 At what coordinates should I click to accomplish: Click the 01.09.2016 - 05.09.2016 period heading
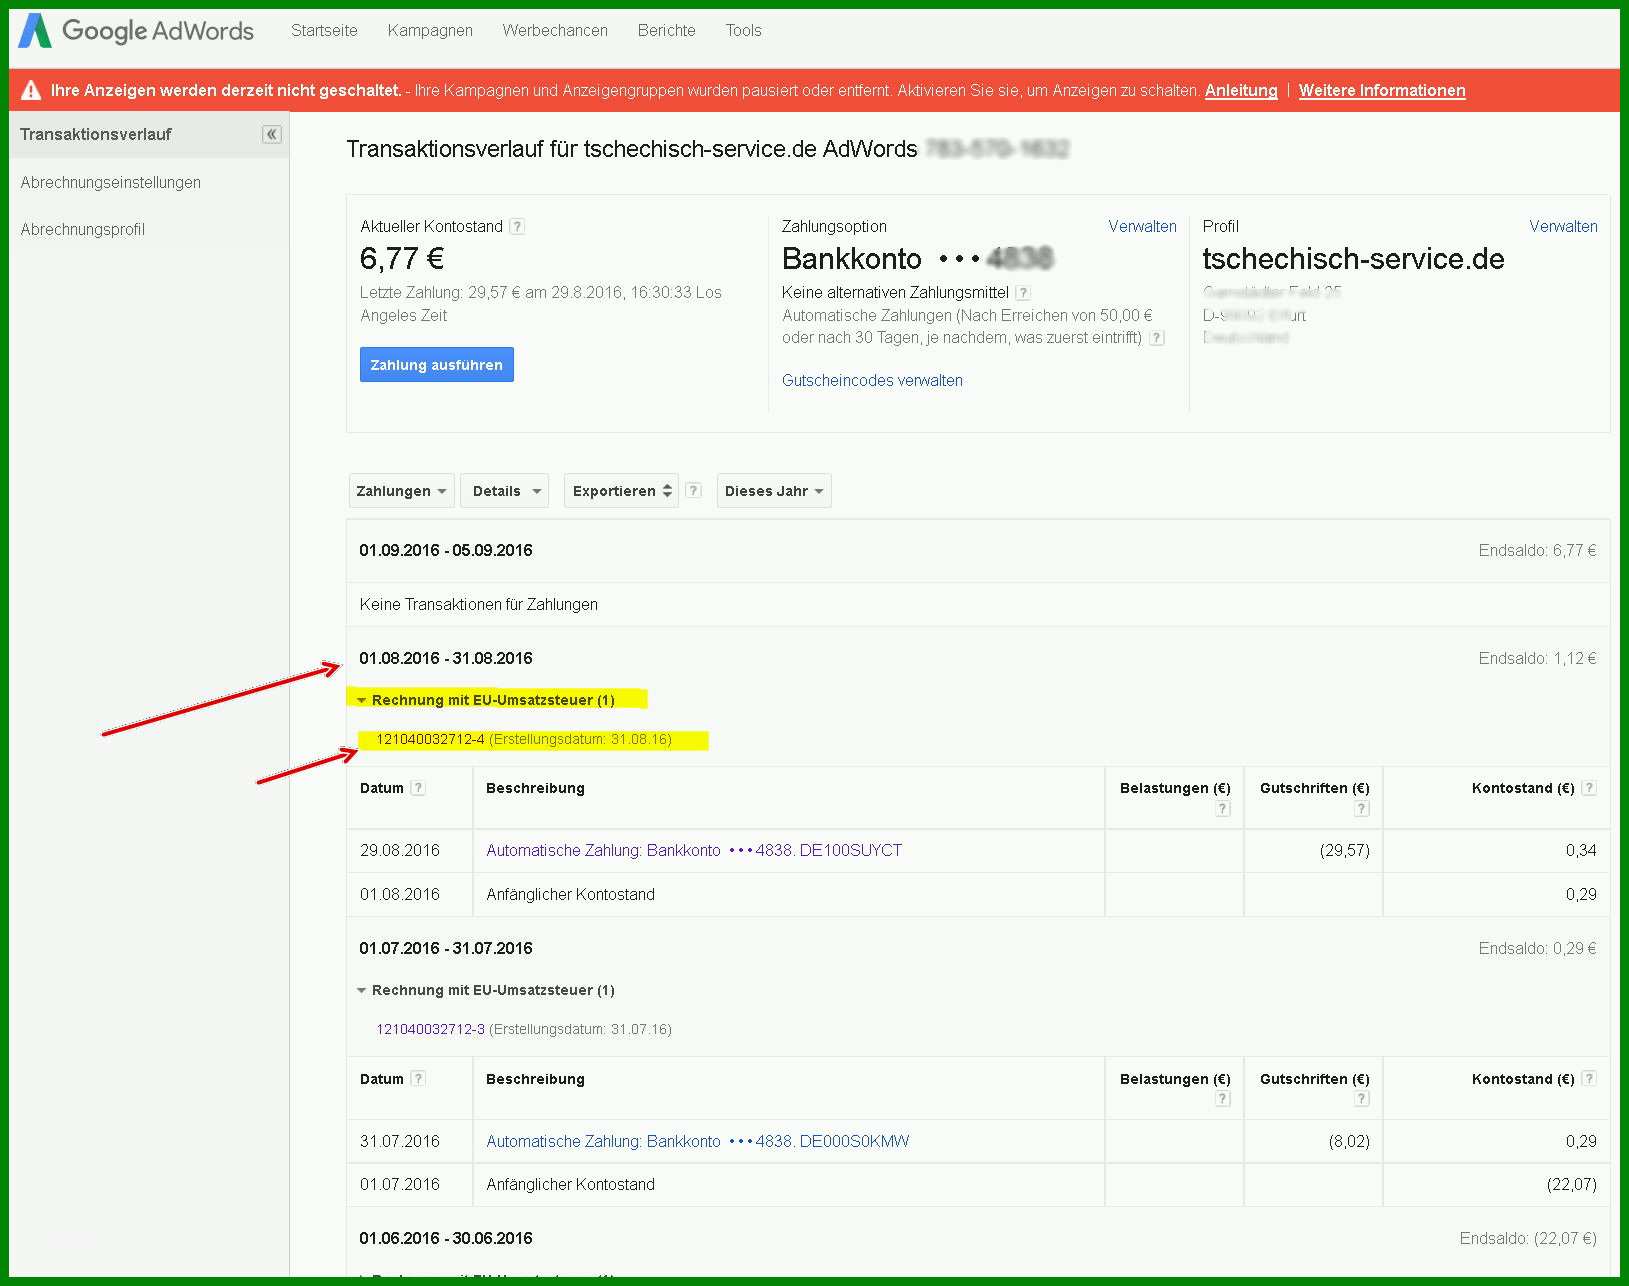(446, 550)
